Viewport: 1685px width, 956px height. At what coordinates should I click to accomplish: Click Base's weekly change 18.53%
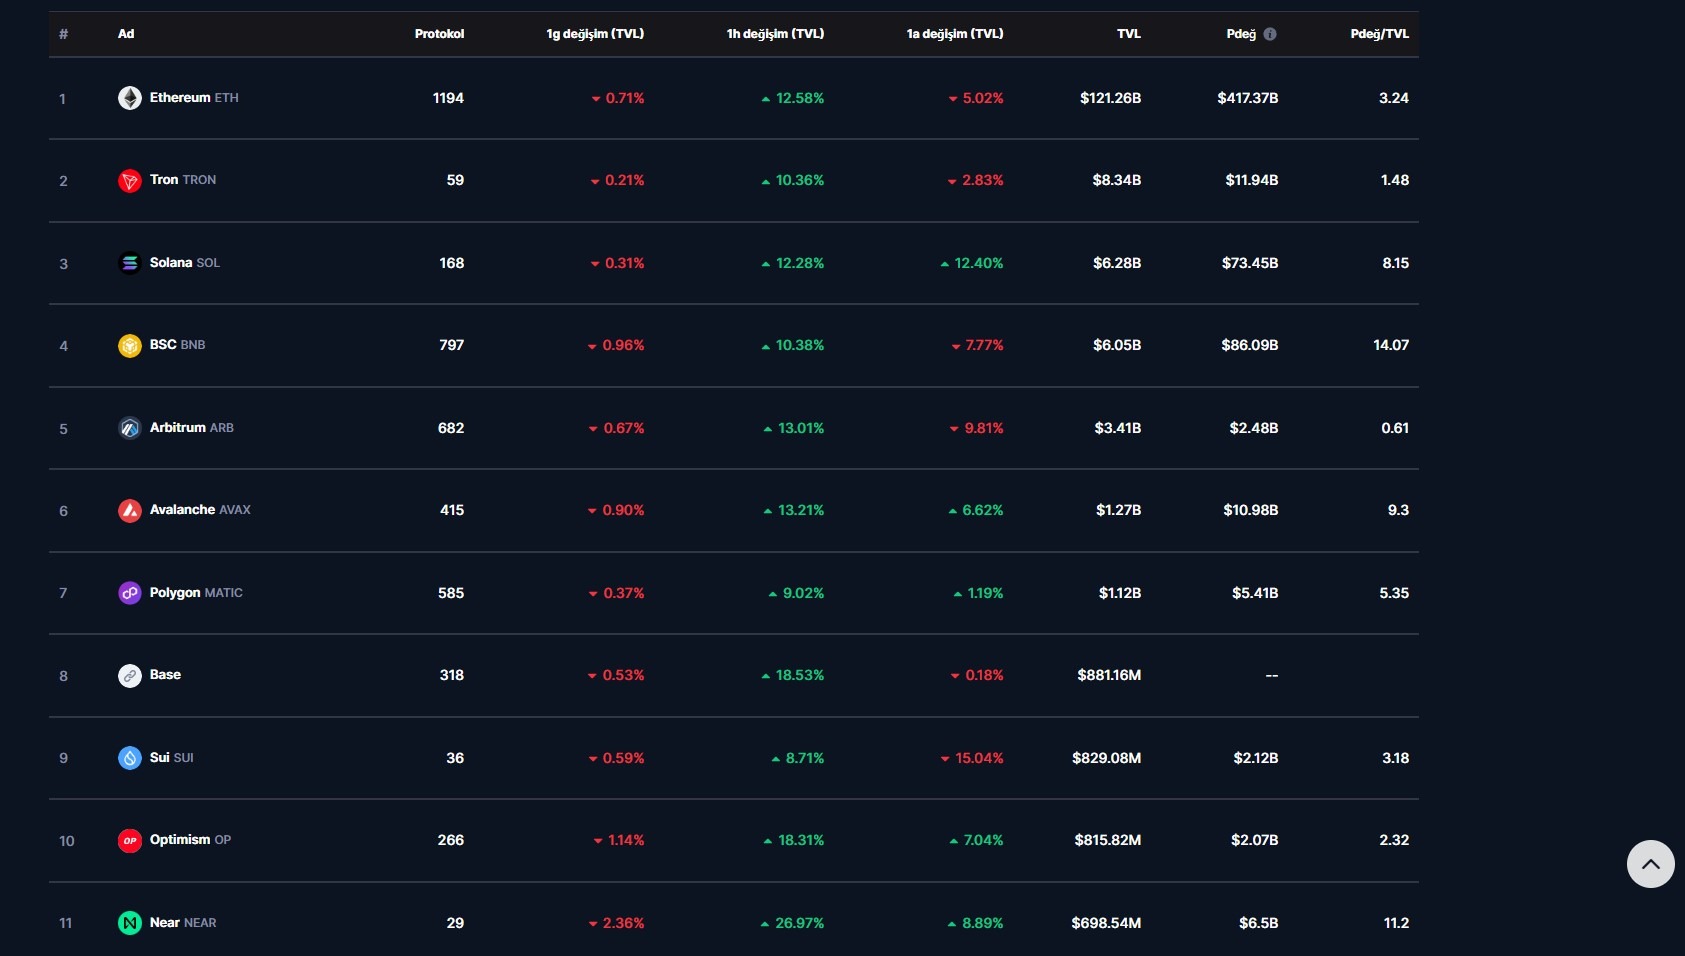pos(793,675)
